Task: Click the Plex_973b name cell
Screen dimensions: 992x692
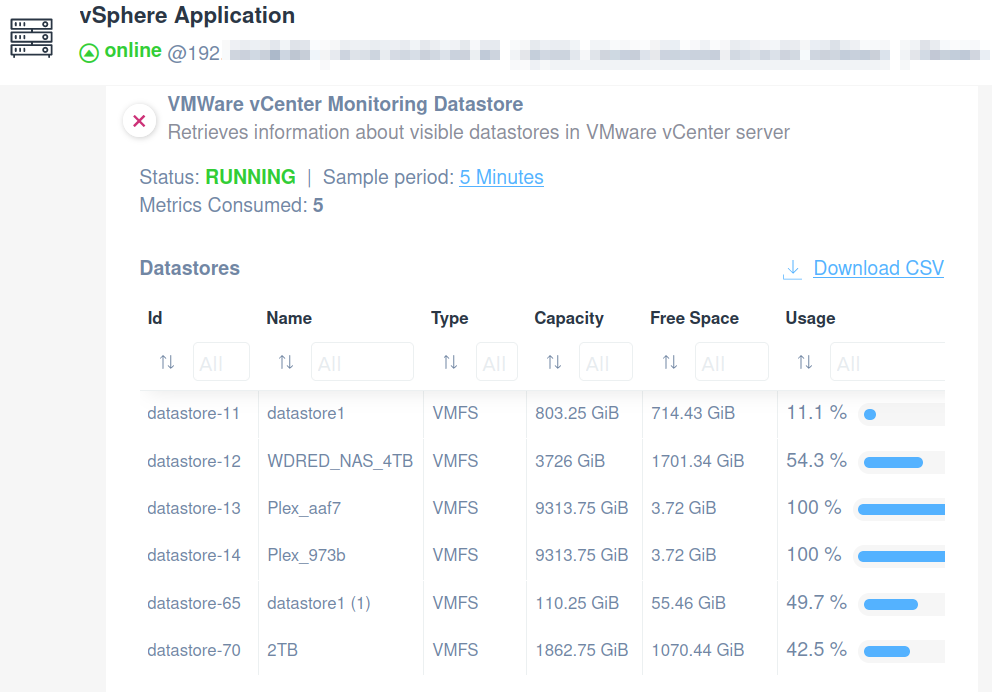Action: 306,555
